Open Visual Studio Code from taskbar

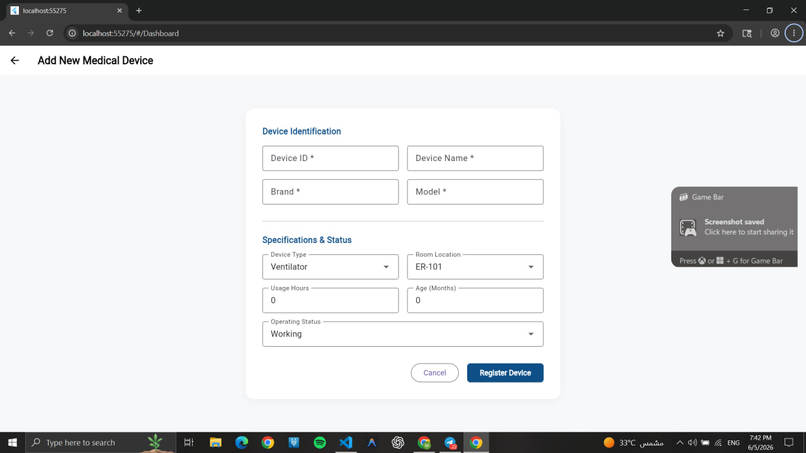(x=346, y=442)
